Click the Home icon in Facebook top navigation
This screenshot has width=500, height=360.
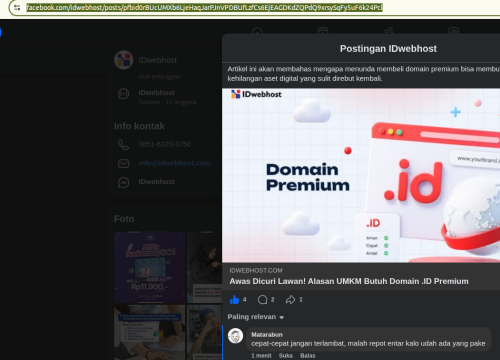257,31
